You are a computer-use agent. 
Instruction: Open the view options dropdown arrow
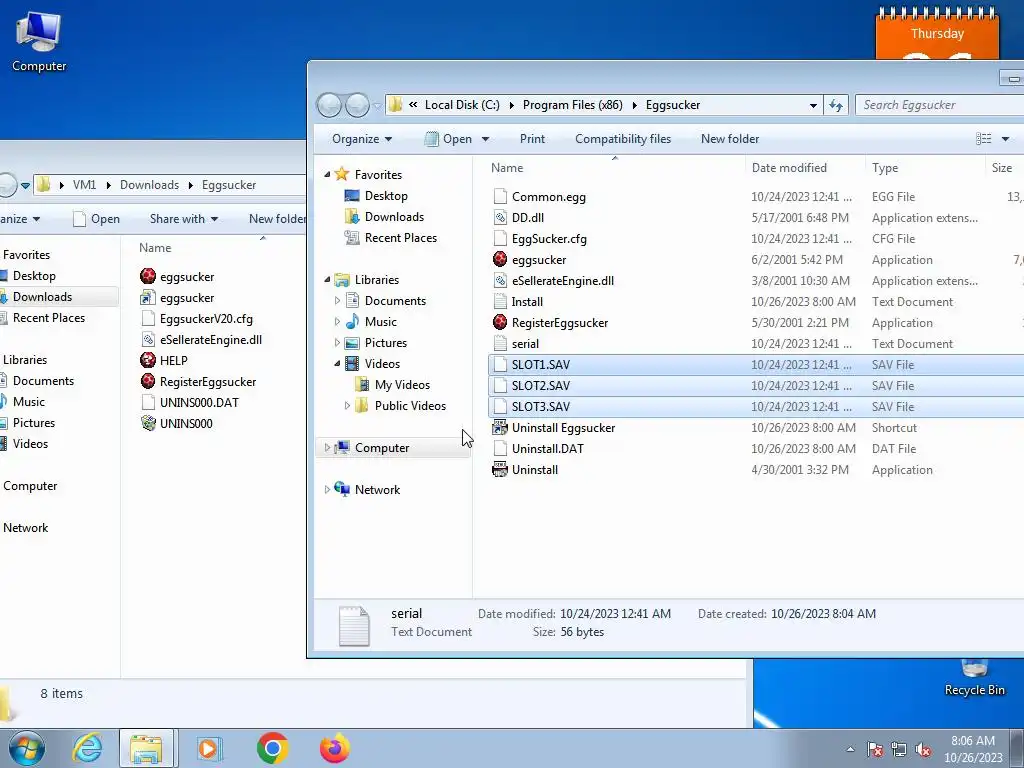1006,139
